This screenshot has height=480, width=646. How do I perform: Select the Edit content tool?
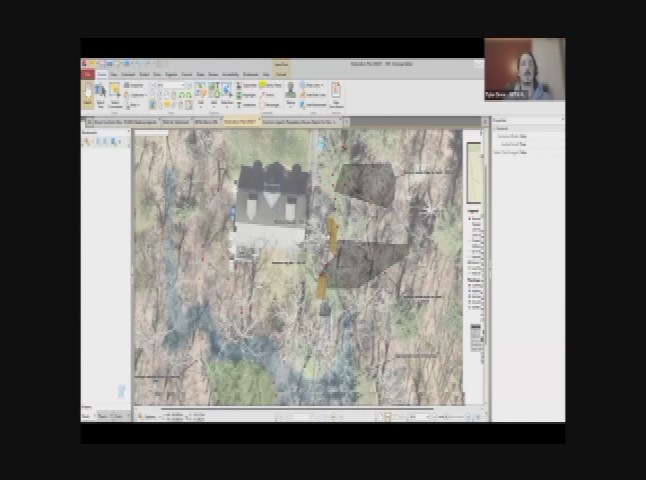click(x=201, y=93)
